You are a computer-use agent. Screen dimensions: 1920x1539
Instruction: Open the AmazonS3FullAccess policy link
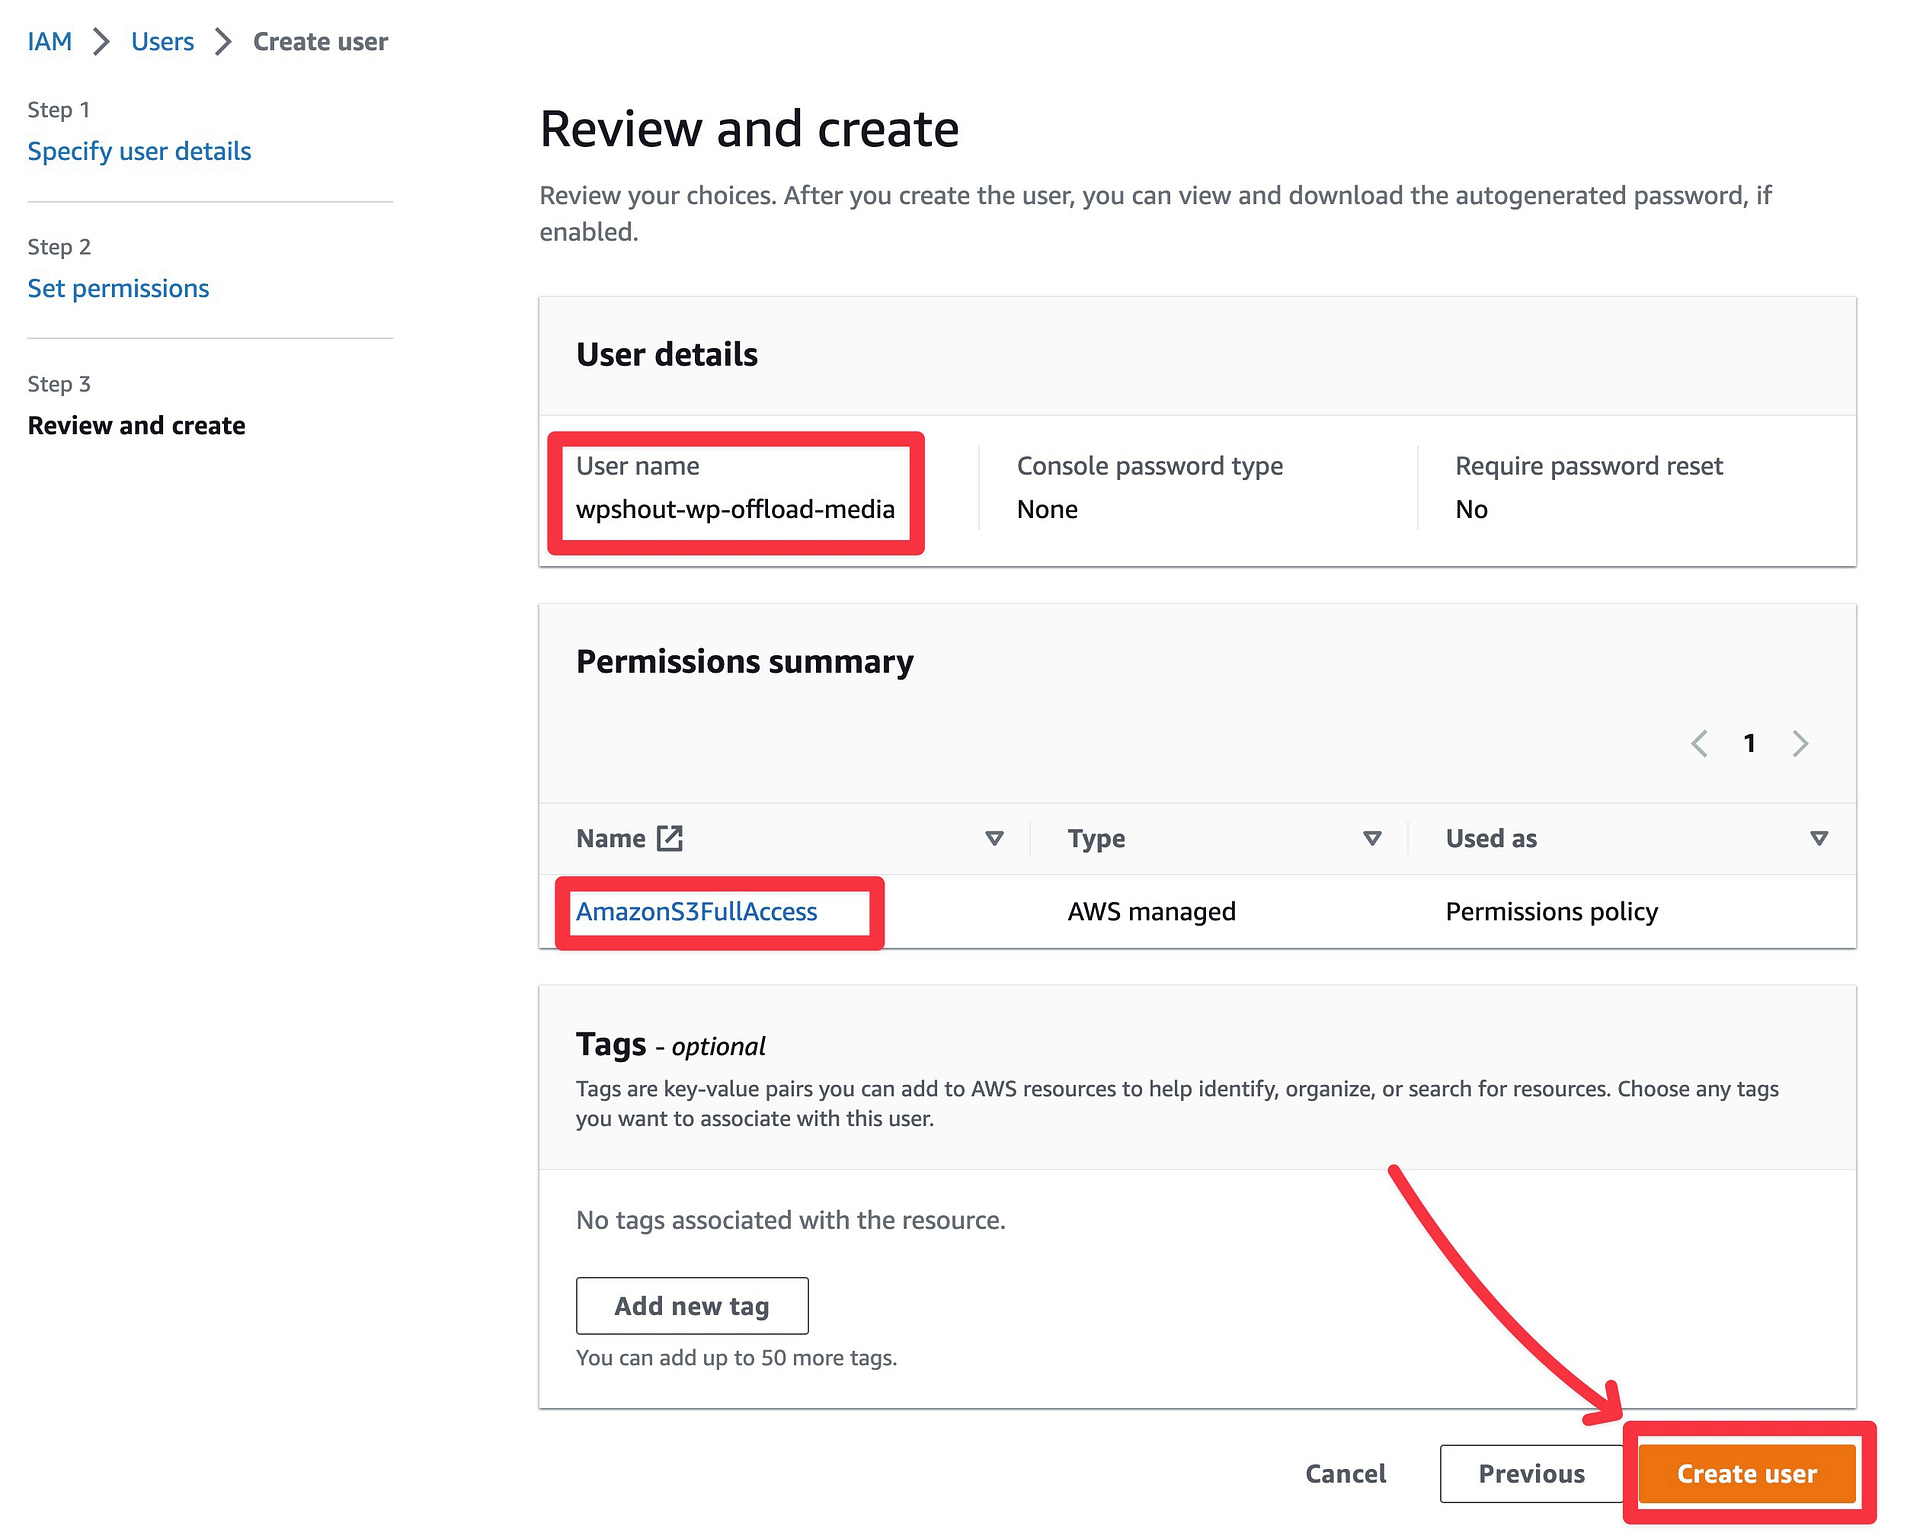point(697,911)
